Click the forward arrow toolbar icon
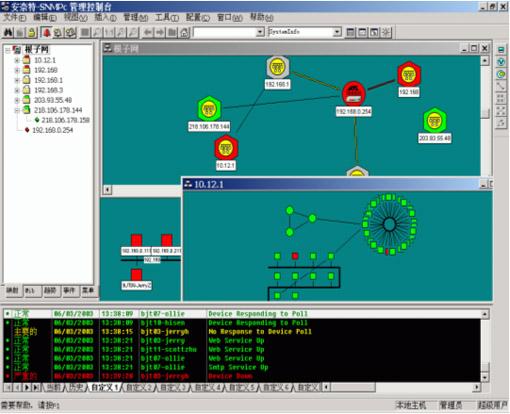The width and height of the screenshot is (510, 414). 160,32
